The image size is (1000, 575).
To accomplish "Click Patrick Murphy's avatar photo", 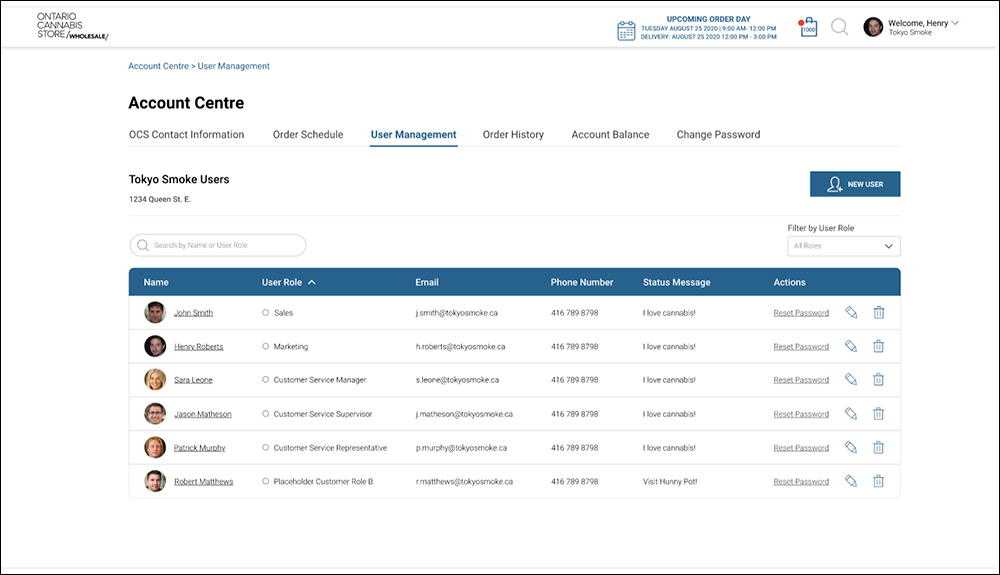I will point(155,448).
